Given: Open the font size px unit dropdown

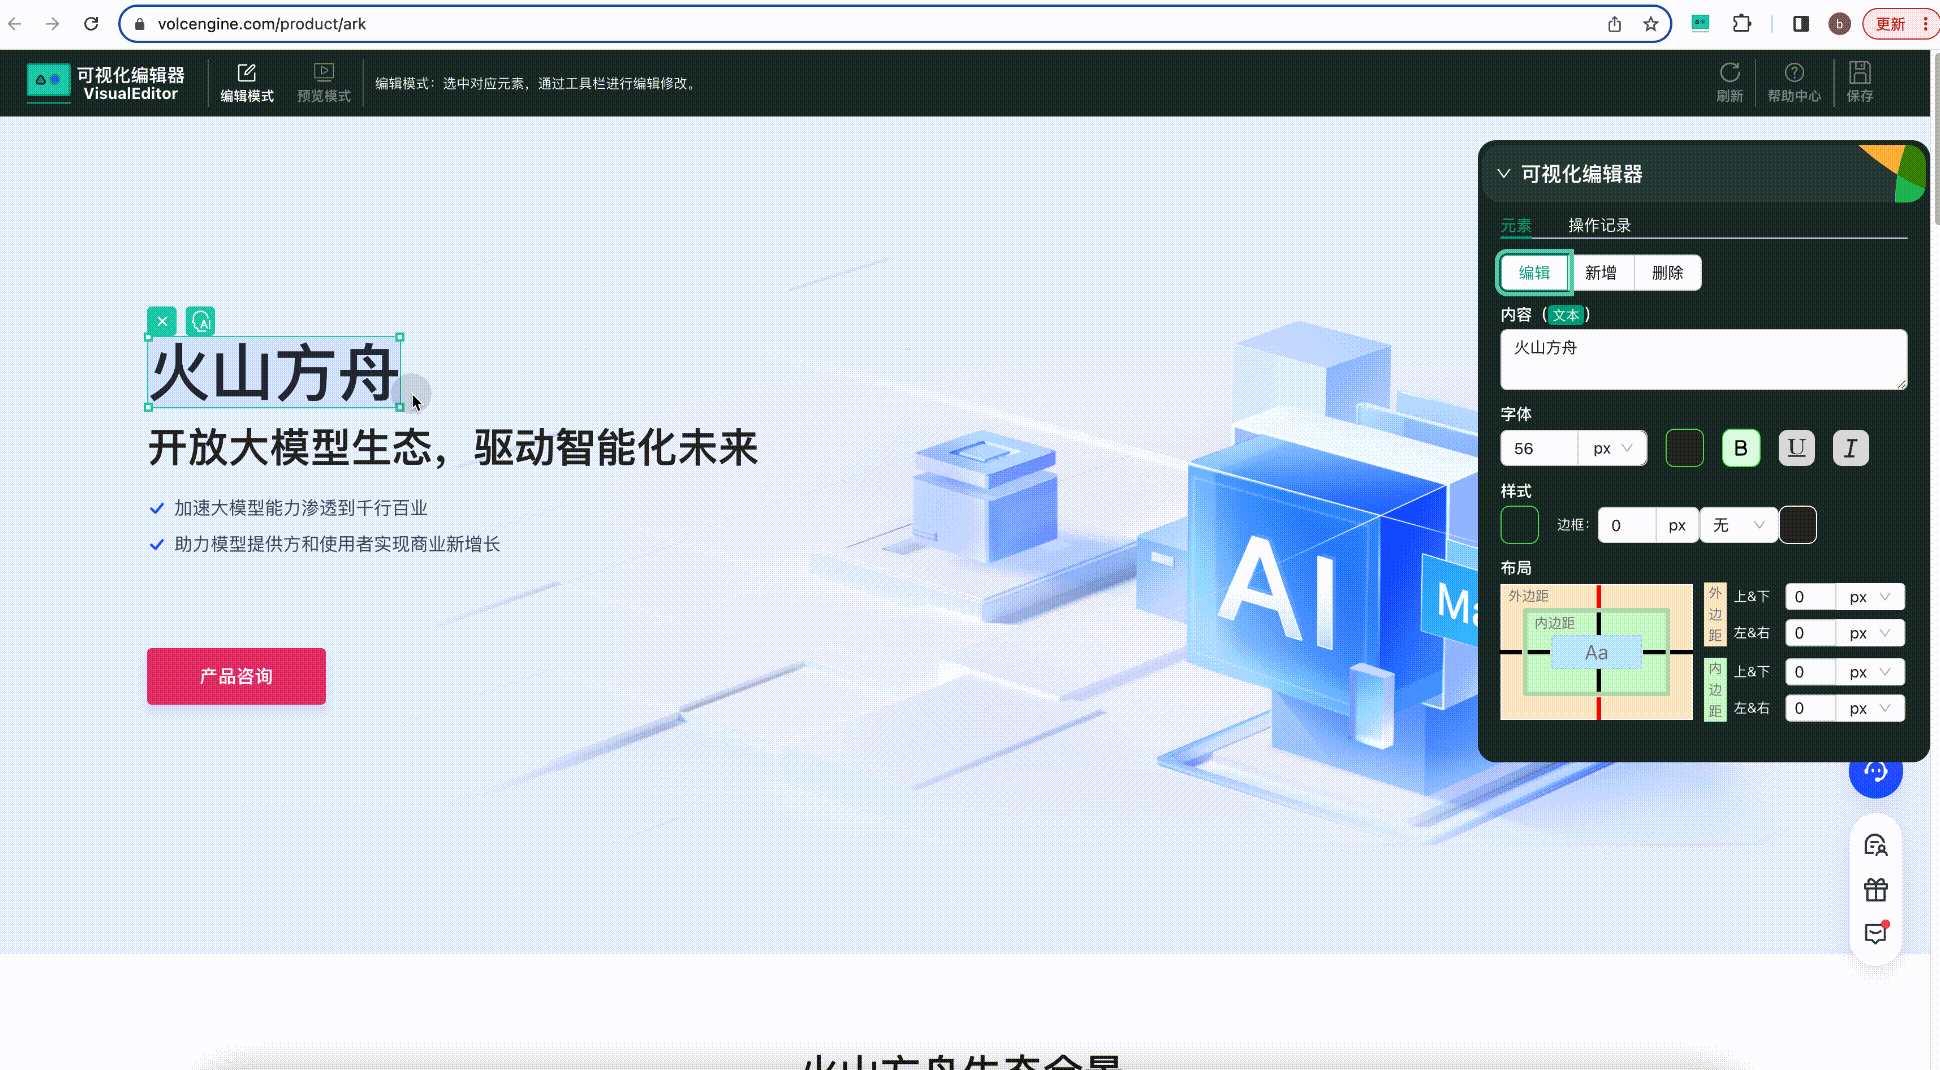Looking at the screenshot, I should [x=1613, y=449].
